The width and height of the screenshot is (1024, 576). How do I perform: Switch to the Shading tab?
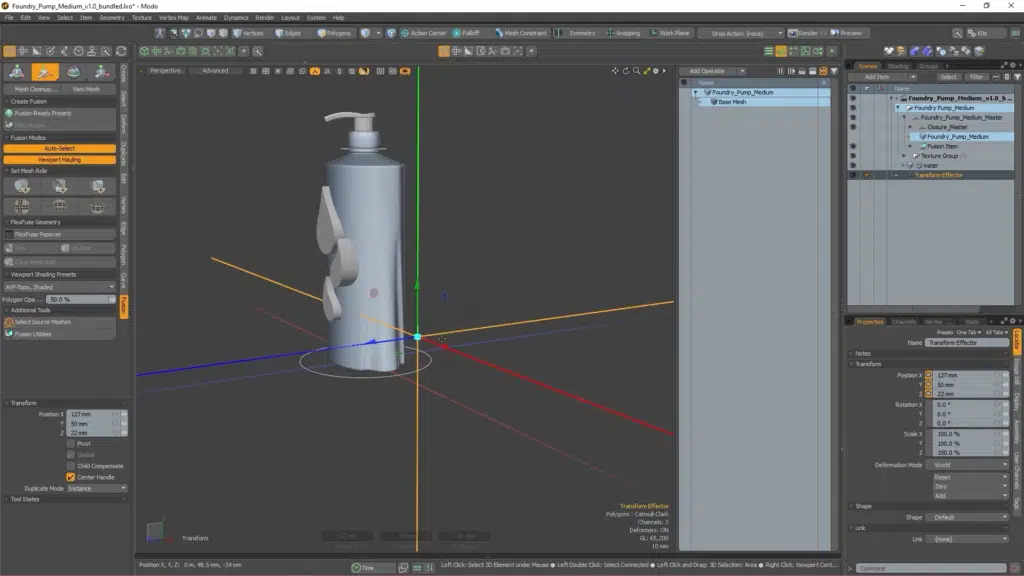898,65
